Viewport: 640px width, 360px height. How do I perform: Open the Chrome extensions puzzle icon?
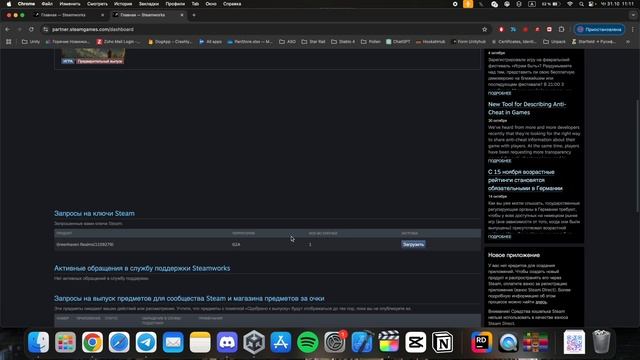point(562,29)
